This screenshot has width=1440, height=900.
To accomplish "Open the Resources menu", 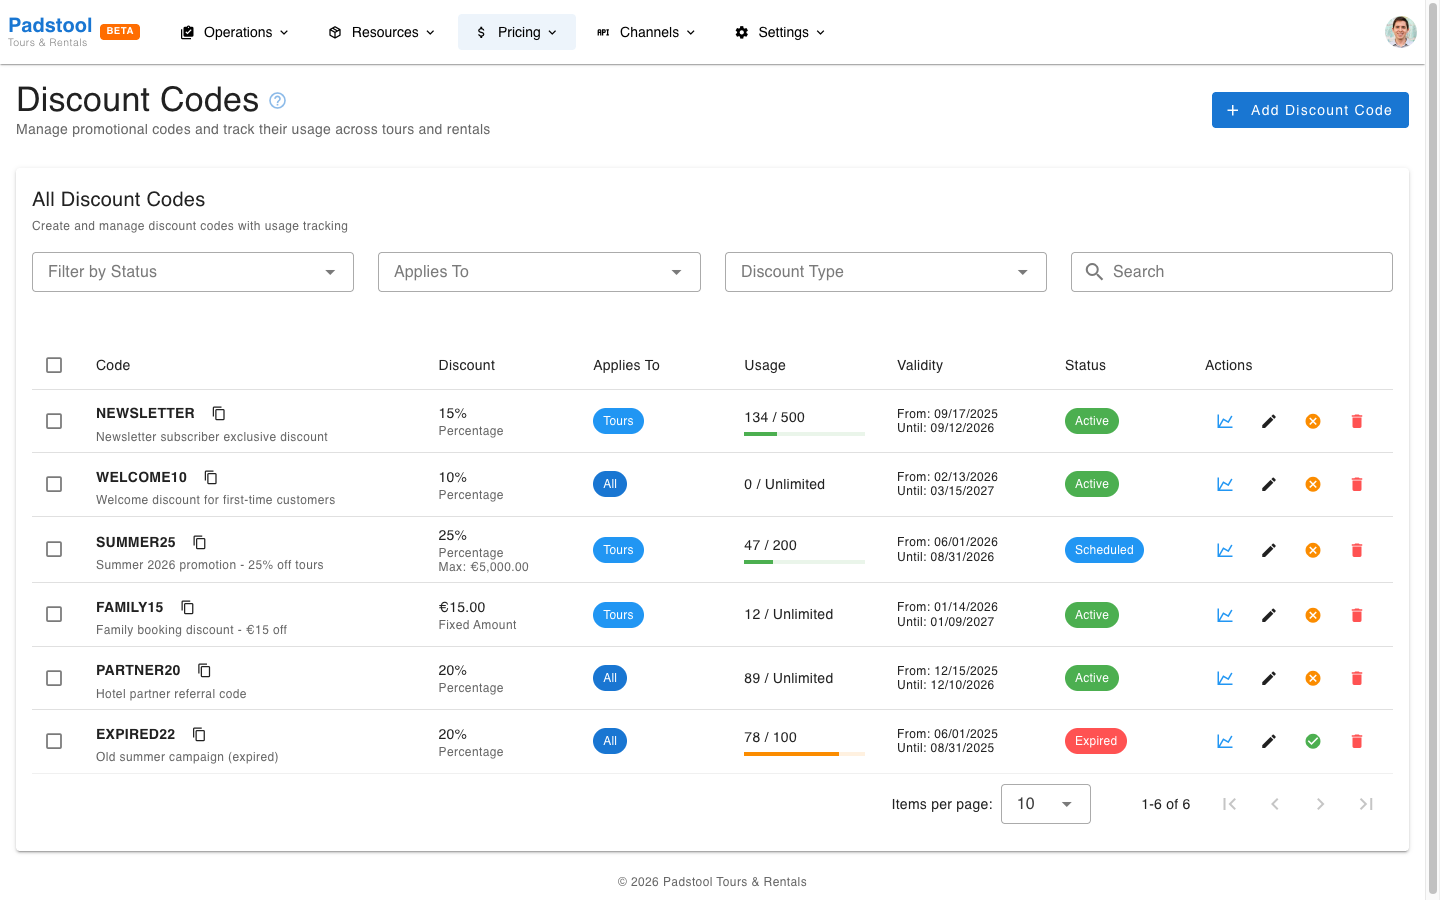I will tap(382, 32).
